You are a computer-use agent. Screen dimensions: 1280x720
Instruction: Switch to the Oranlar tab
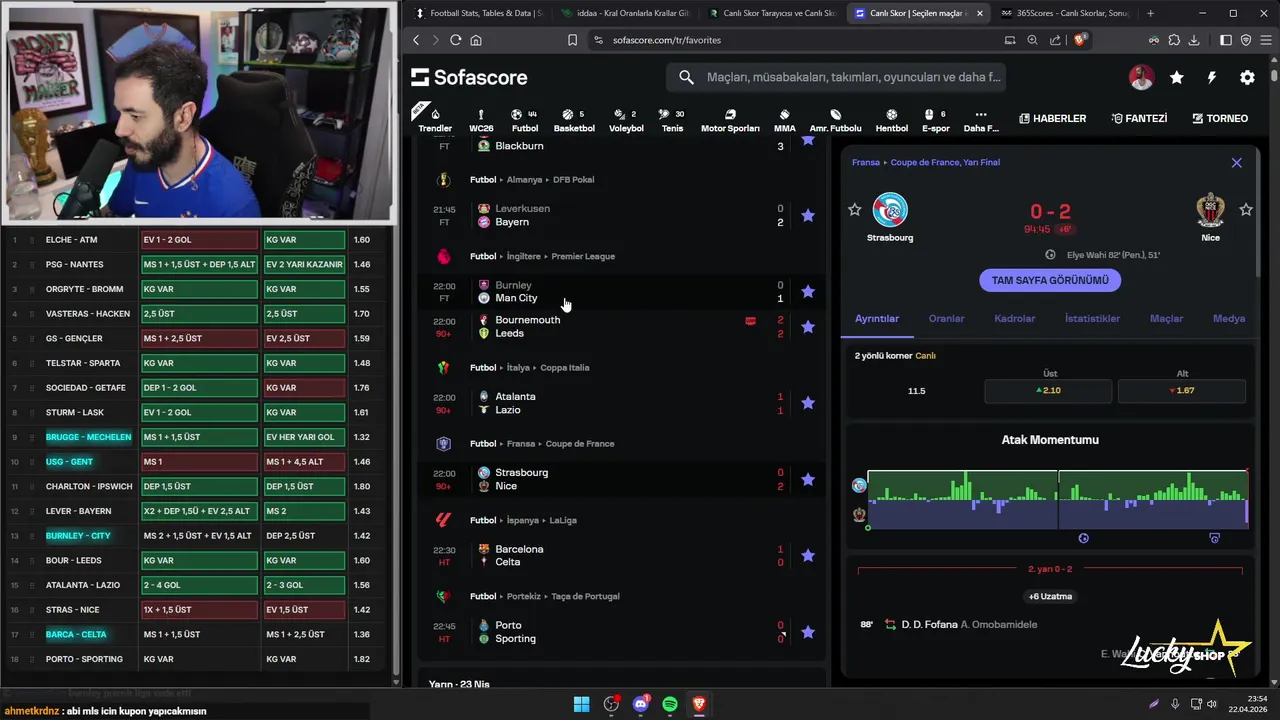click(x=946, y=318)
